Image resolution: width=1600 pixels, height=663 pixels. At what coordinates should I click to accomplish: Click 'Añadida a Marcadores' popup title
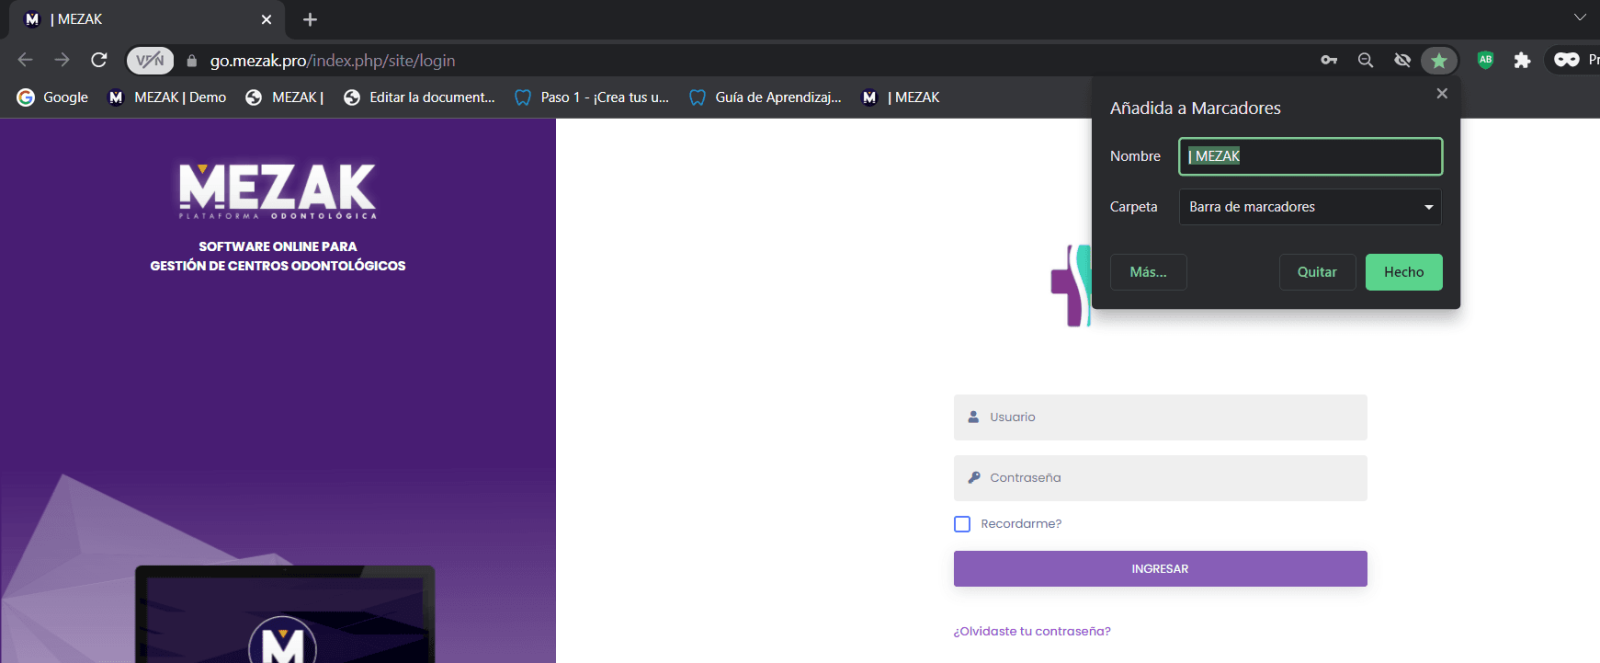1195,108
